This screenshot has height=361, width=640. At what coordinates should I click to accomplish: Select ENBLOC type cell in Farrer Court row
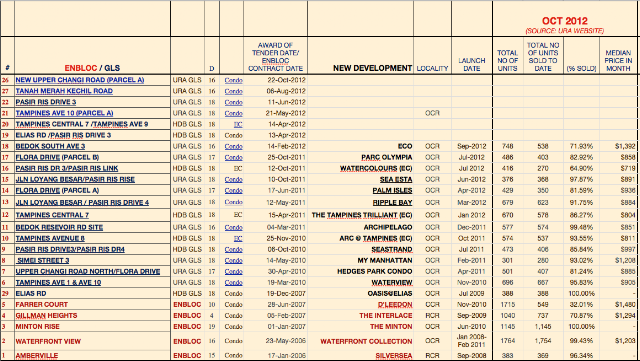(187, 305)
